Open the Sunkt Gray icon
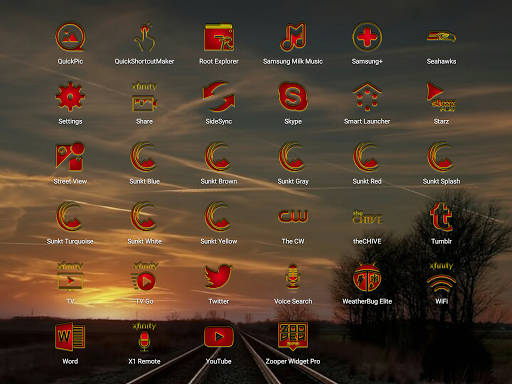The height and width of the screenshot is (384, 512). [292, 157]
